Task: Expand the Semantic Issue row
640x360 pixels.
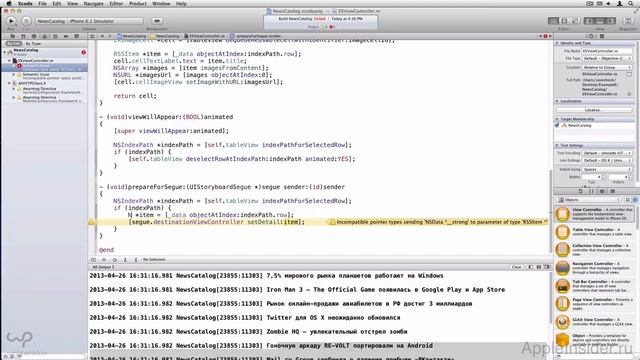Action: [x=13, y=75]
